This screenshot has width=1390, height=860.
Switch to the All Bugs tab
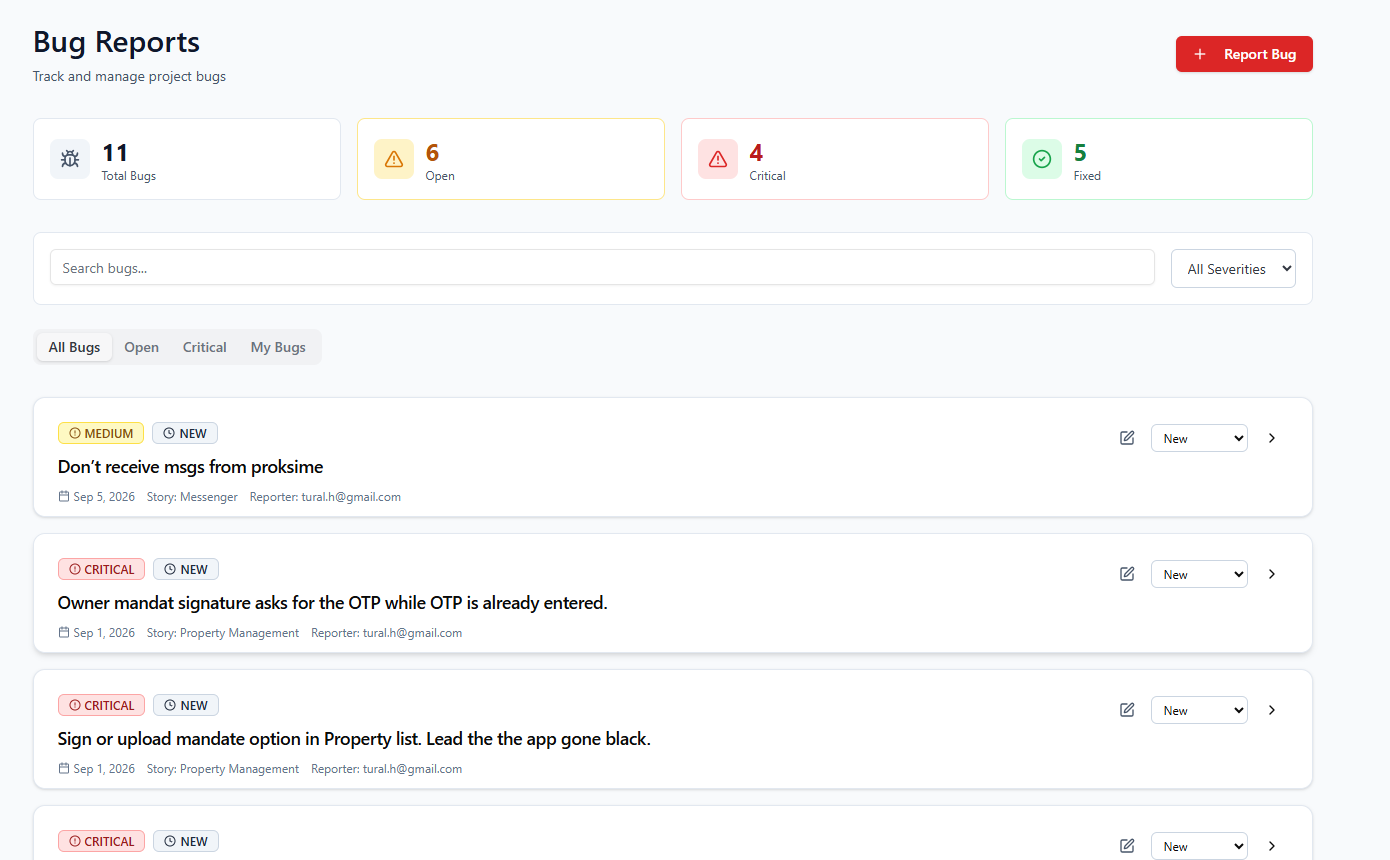75,347
